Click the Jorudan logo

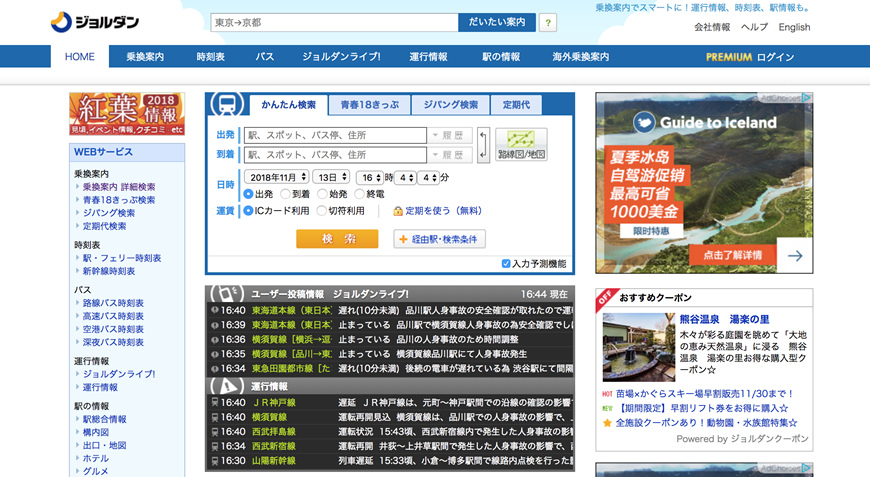point(95,22)
